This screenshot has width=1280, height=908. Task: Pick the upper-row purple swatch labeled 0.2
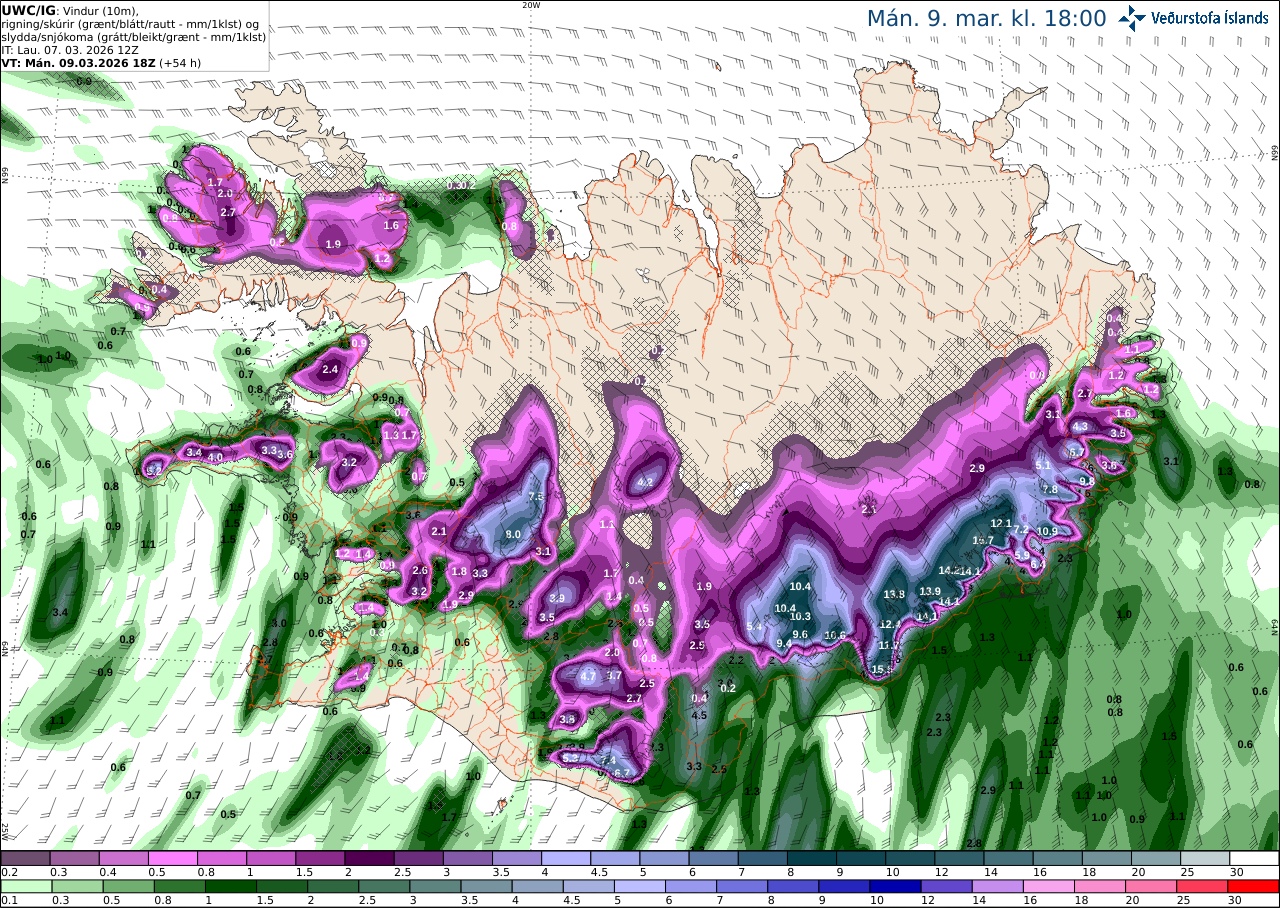25,858
